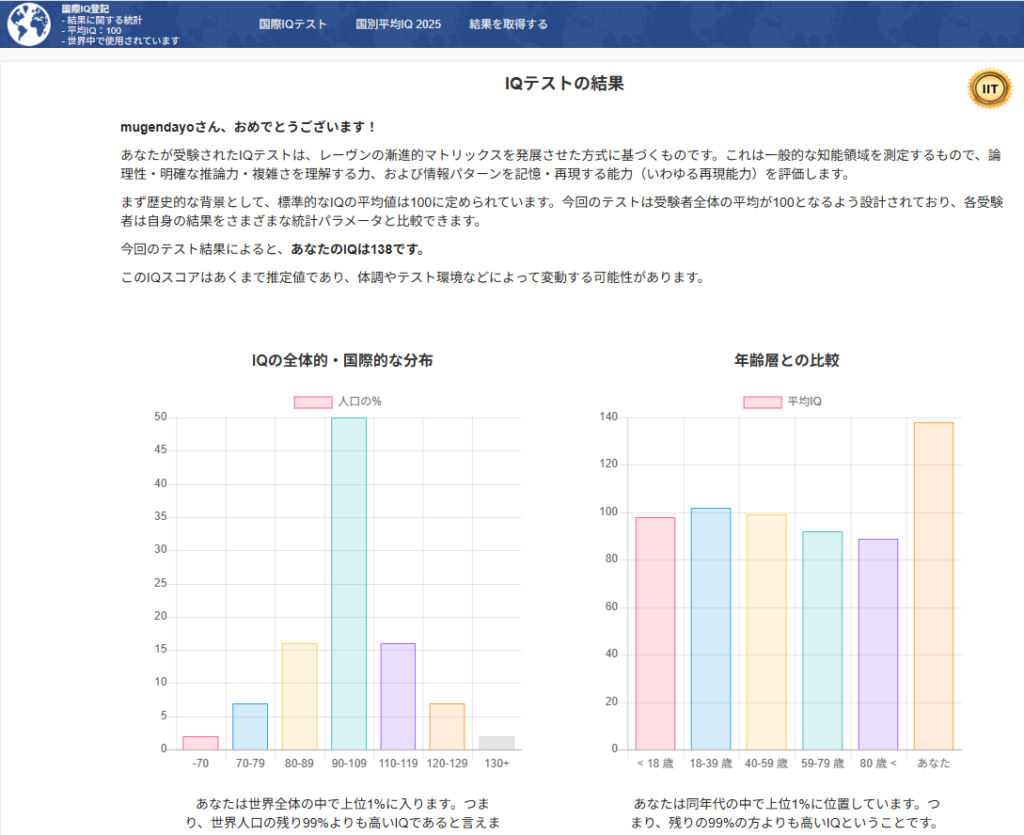Screen dimensions: 1024x835
Task: Click the gold IIT badge icon
Action: coord(989,89)
